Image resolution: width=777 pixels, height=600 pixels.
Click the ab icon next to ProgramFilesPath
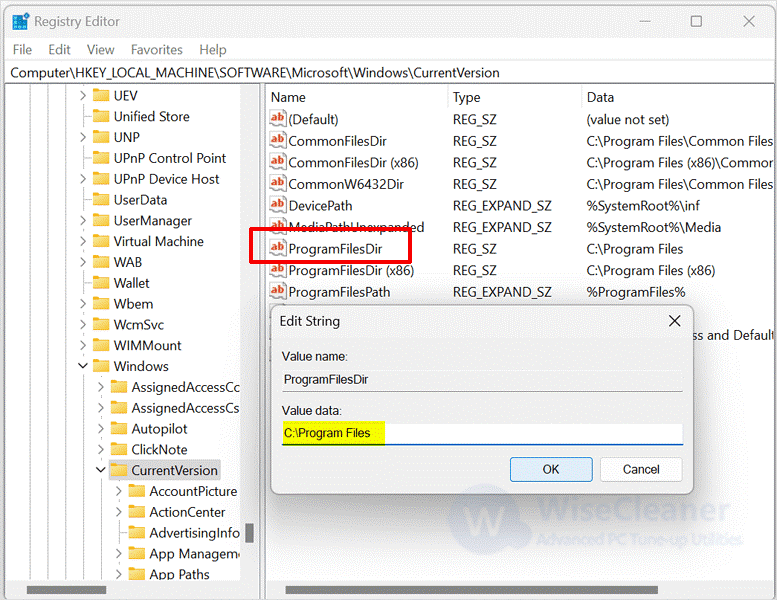point(278,290)
